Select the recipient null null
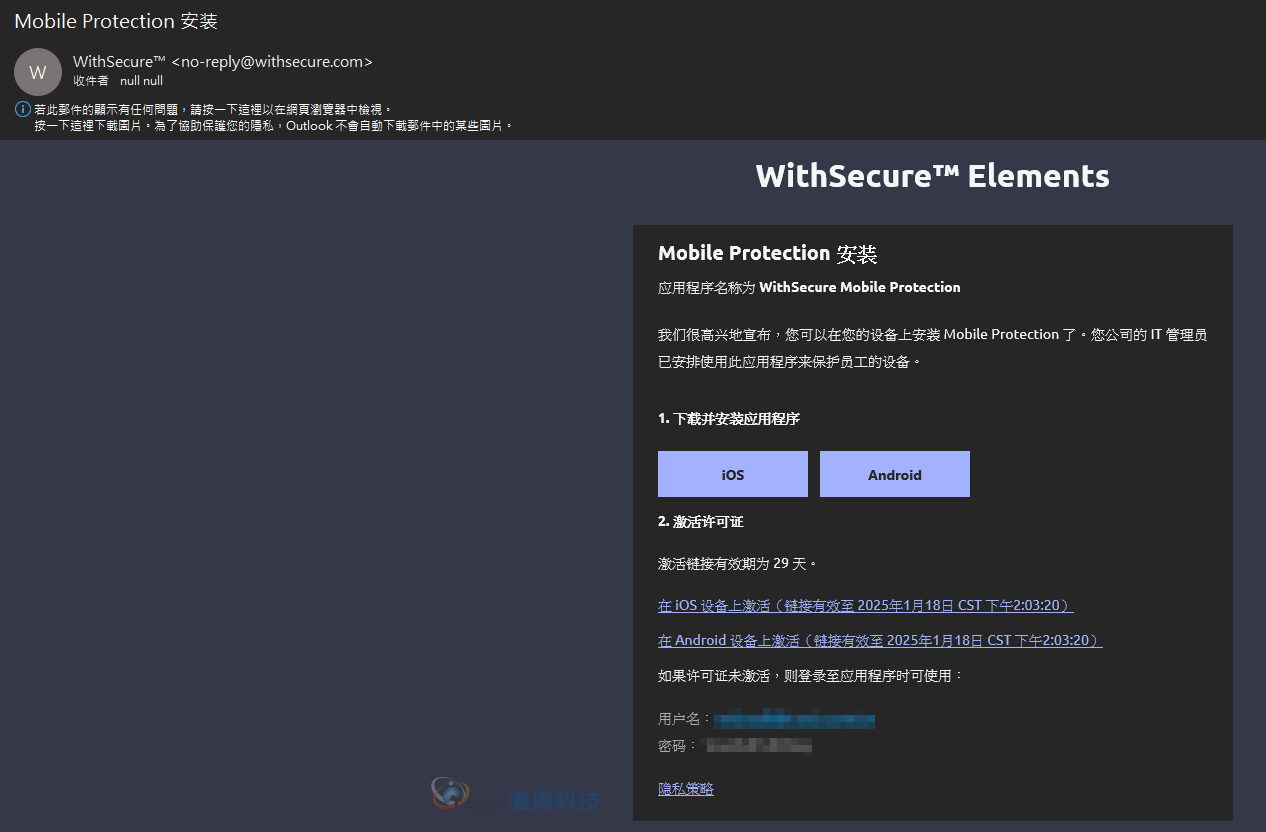 point(141,81)
